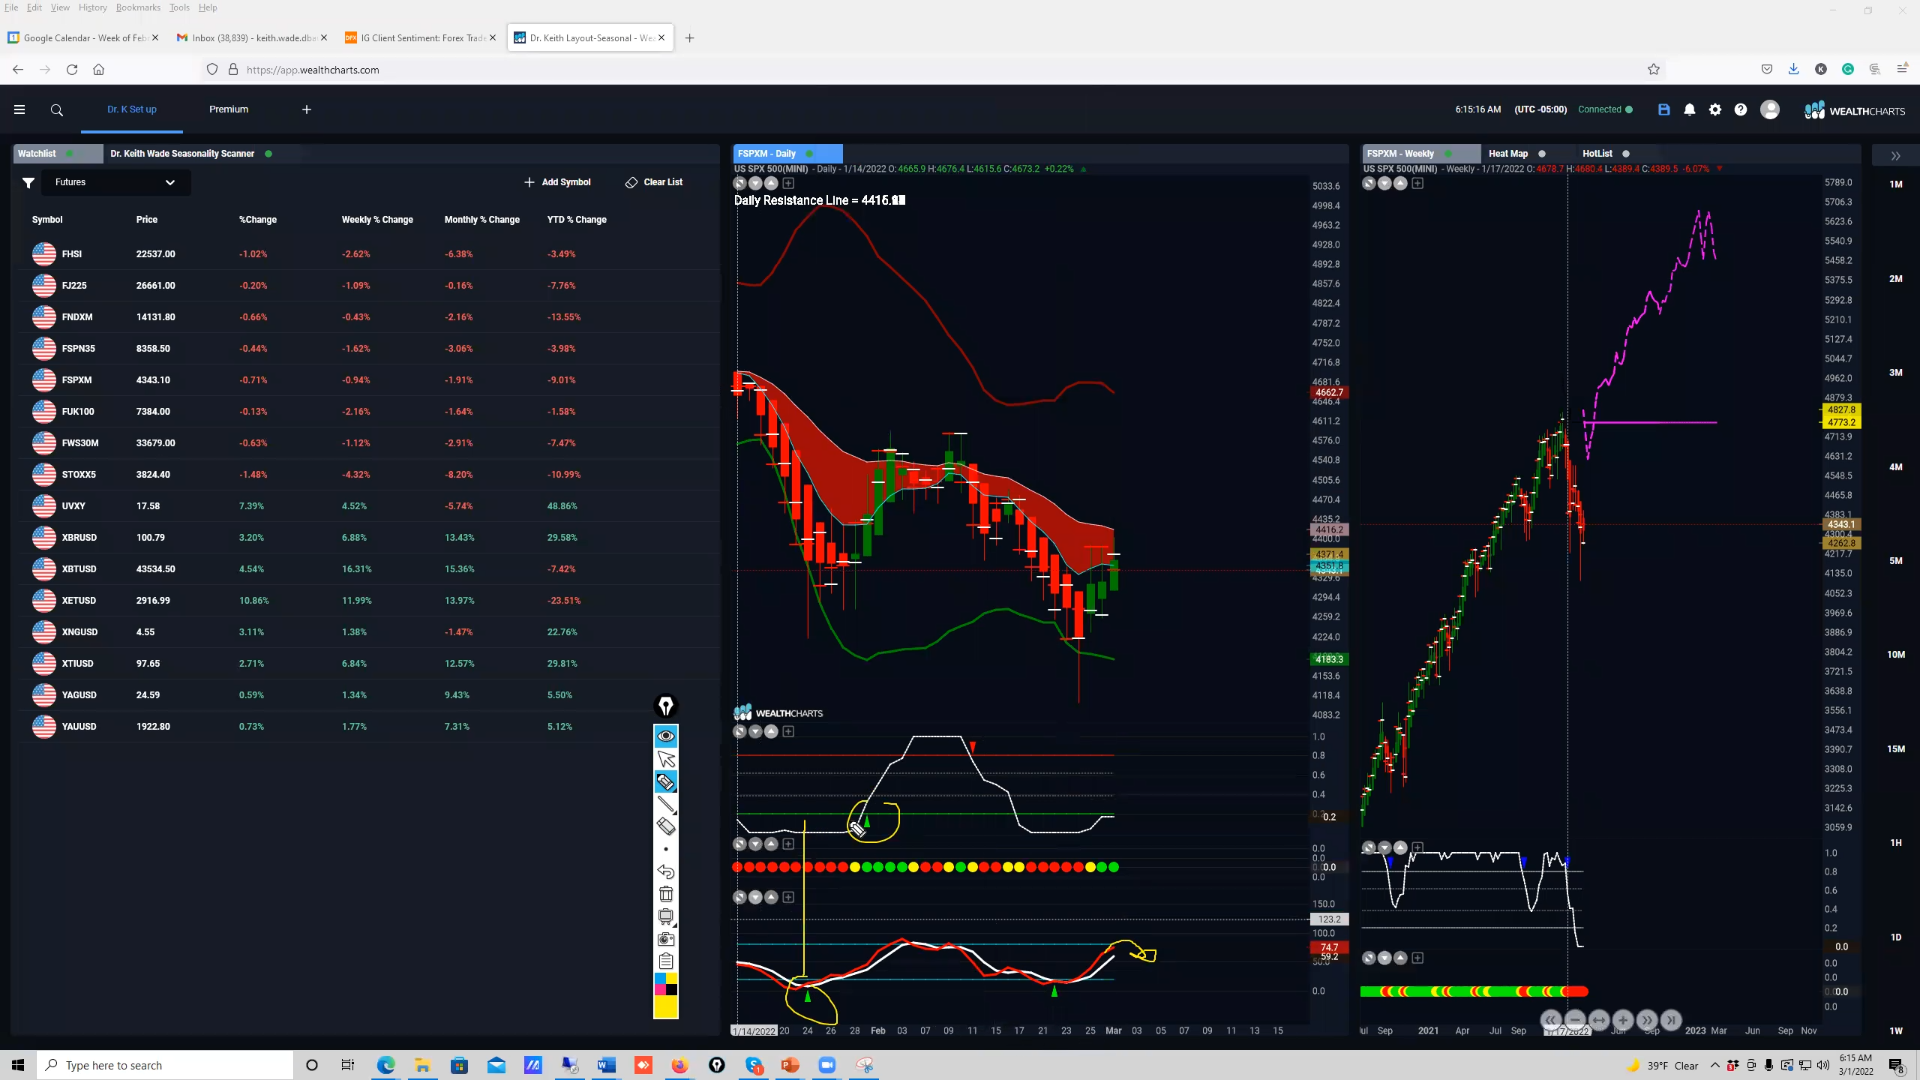Image resolution: width=1920 pixels, height=1080 pixels.
Task: Collapse weekly price pane with down arrow
Action: pyautogui.click(x=1385, y=183)
